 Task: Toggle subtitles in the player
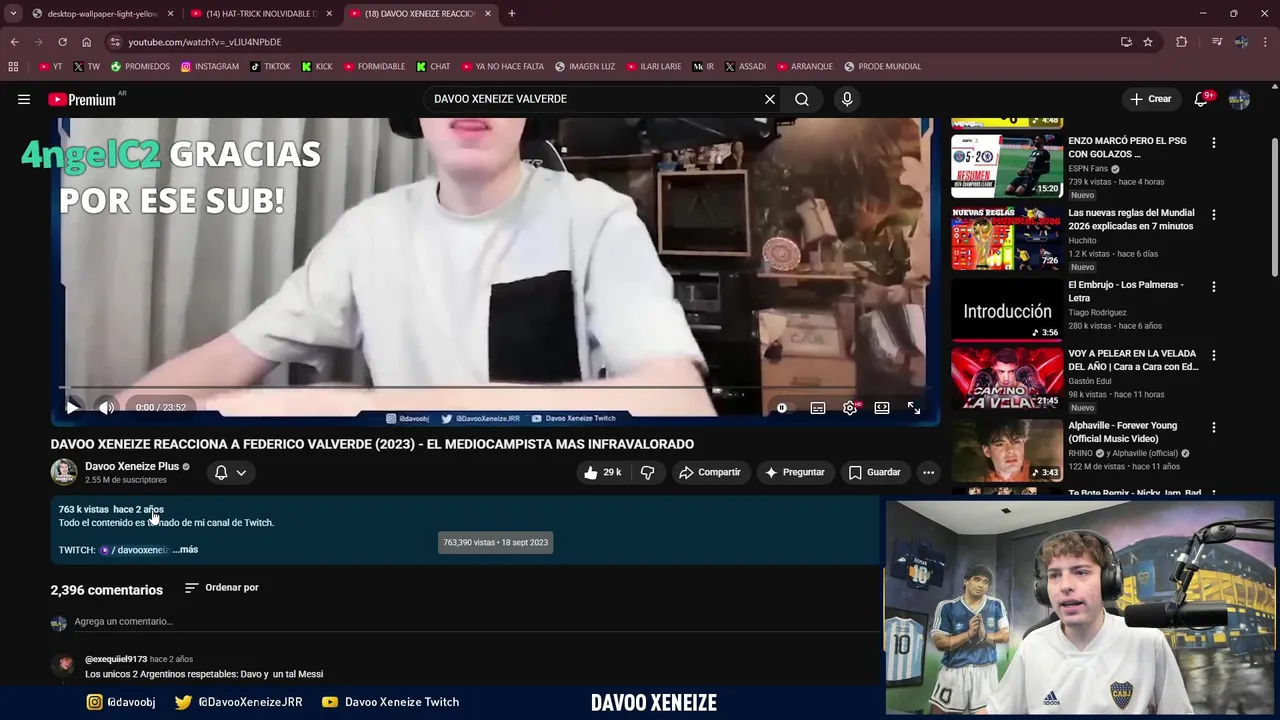818,408
